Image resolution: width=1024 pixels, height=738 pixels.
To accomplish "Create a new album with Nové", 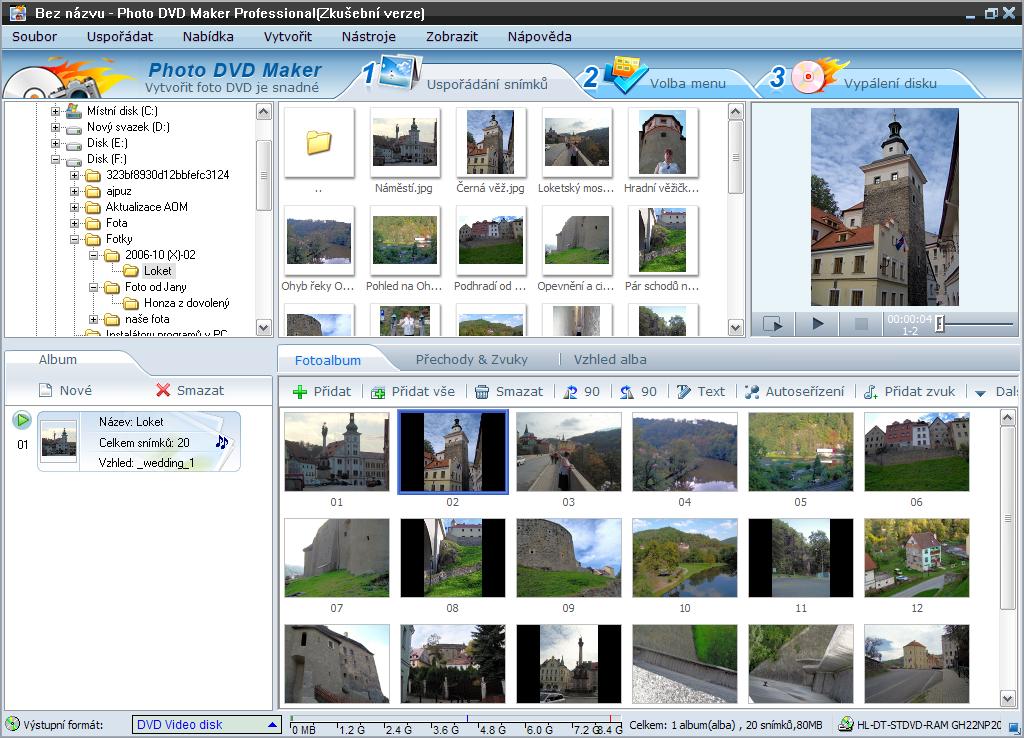I will (x=65, y=391).
